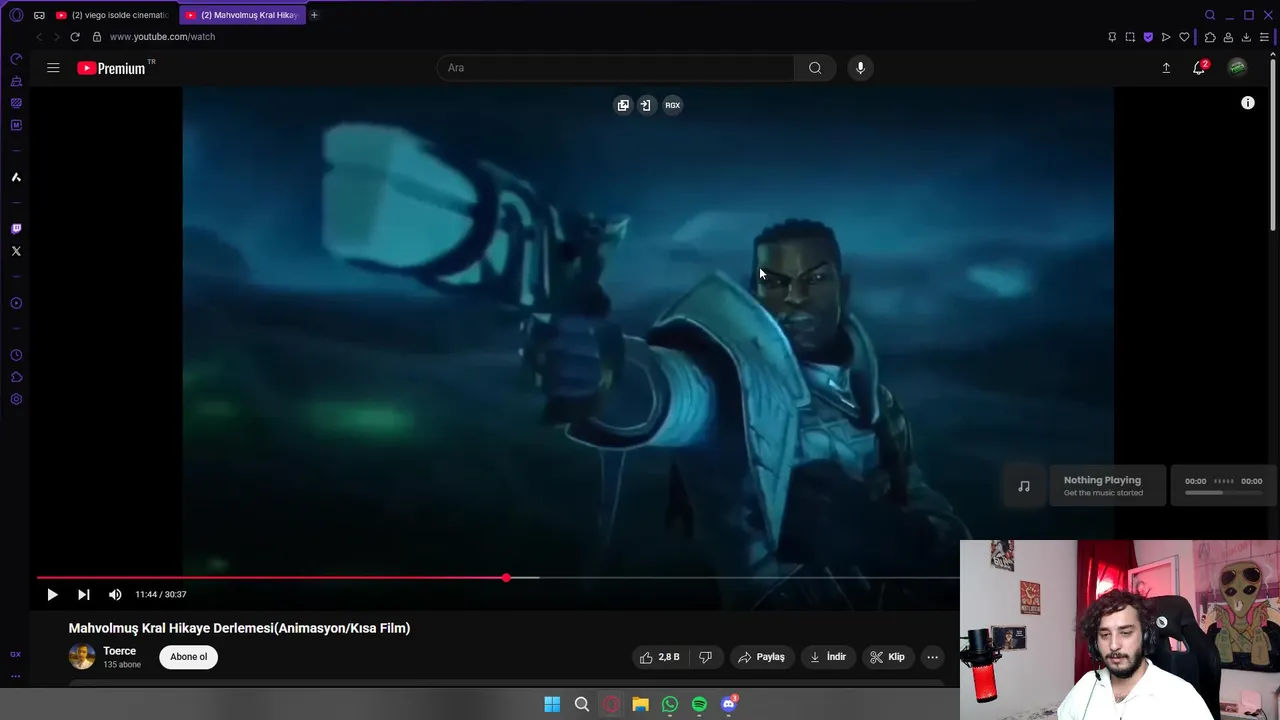Click the RGX video enhancement button

(672, 105)
